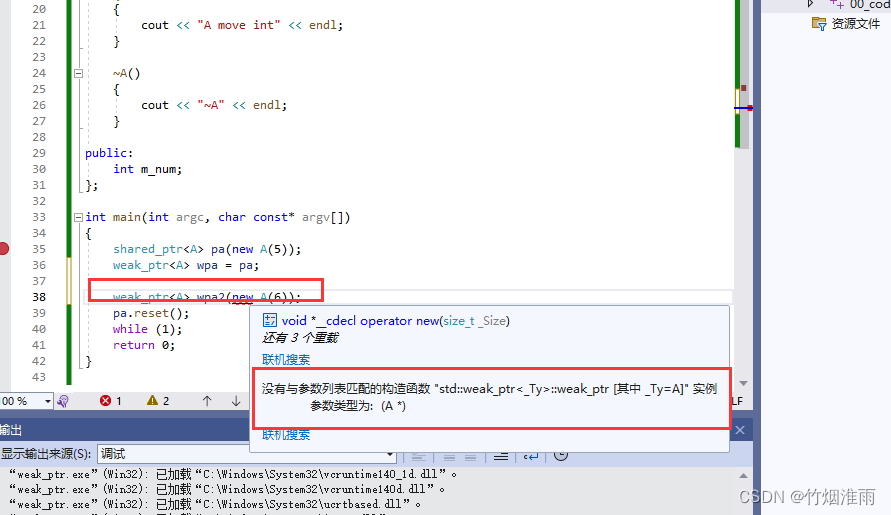Click upper 联机搜索 link in tooltip
The width and height of the screenshot is (891, 515).
coord(286,359)
